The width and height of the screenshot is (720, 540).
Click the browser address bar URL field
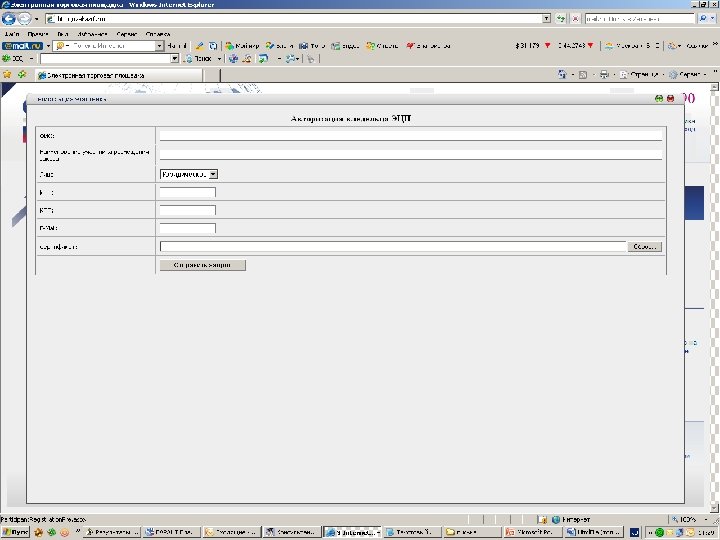[294, 19]
